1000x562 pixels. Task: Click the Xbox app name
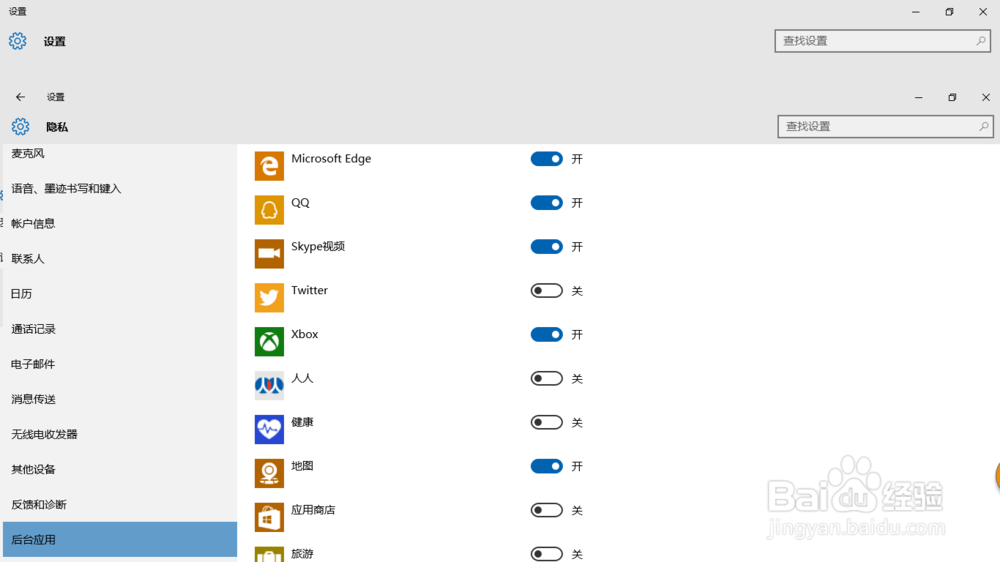coord(304,334)
